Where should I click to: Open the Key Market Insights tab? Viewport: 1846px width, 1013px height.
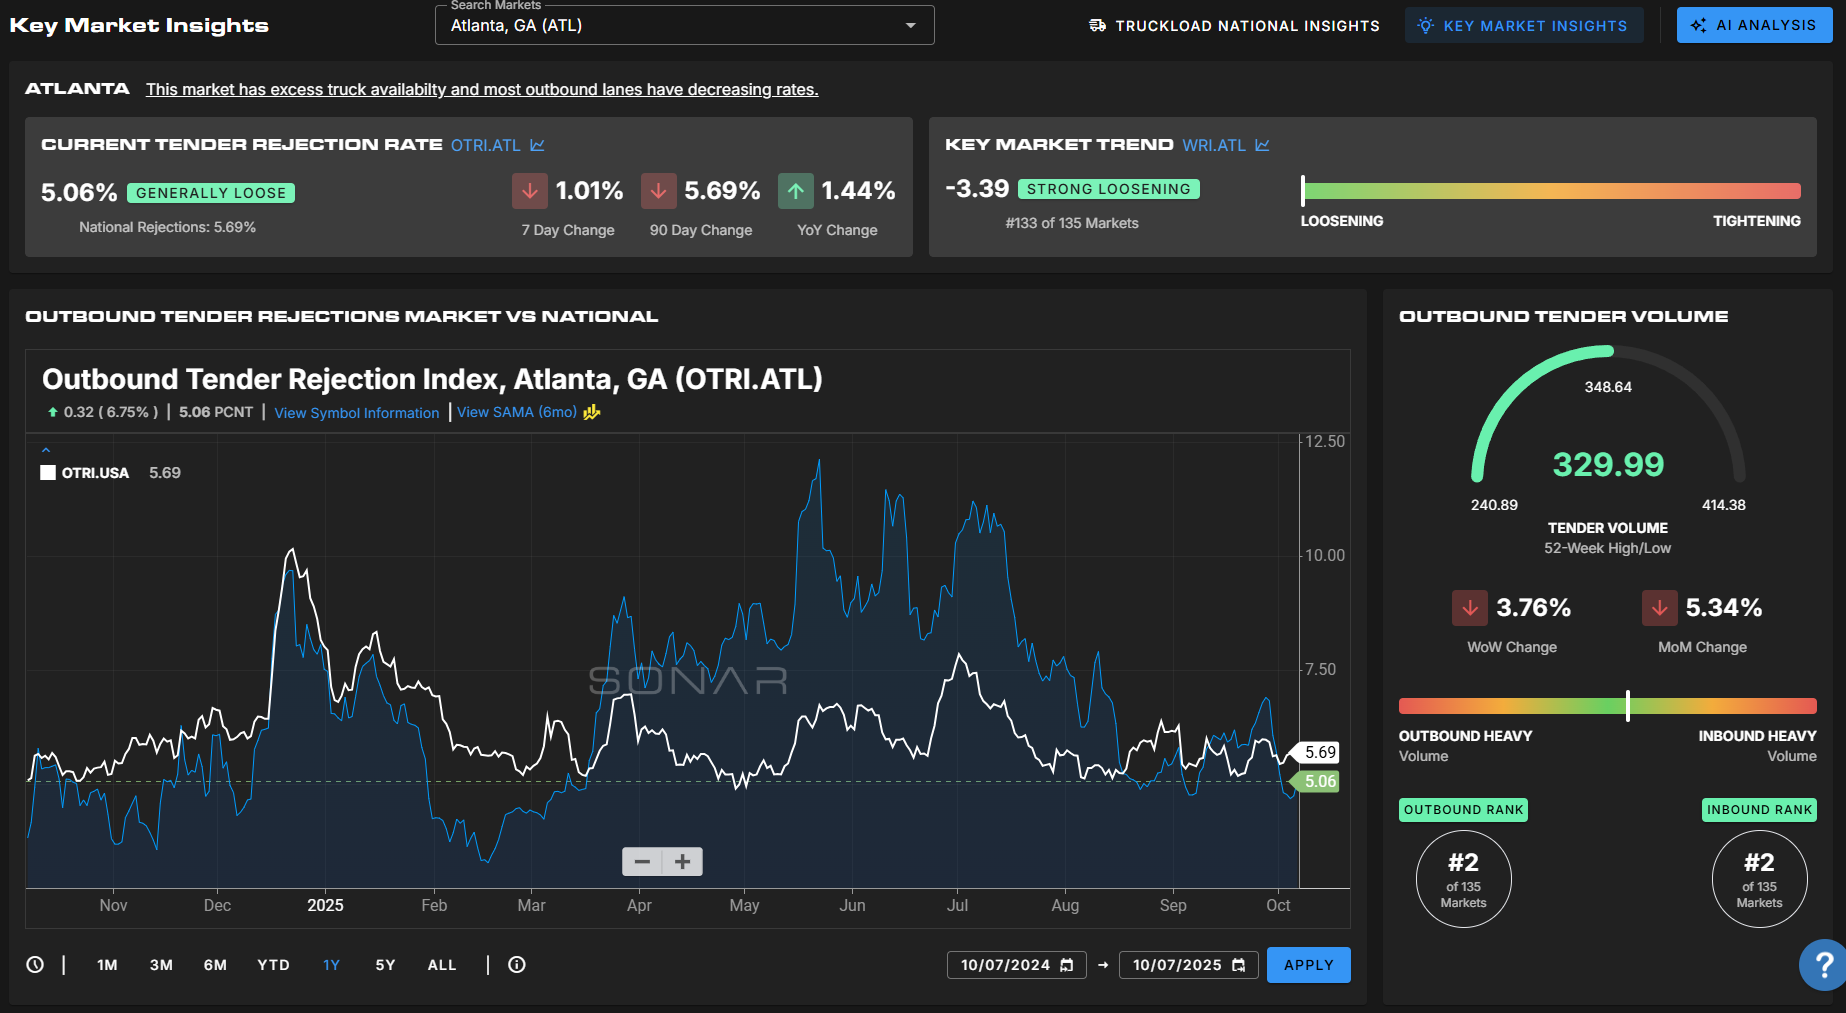pyautogui.click(x=1523, y=26)
